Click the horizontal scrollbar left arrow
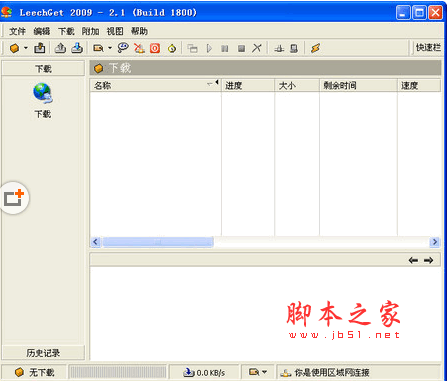 (x=96, y=242)
